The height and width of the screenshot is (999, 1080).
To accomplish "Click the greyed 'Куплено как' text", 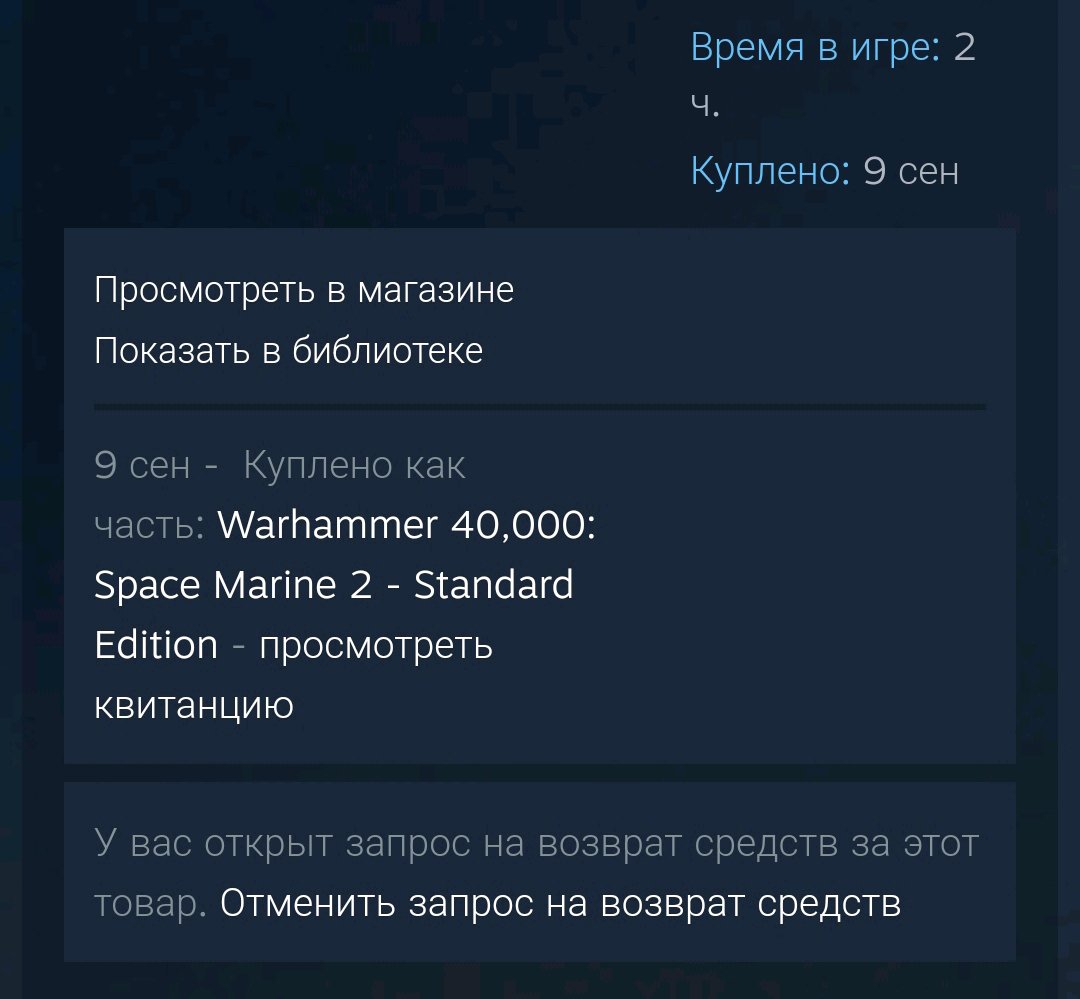I will (x=354, y=465).
